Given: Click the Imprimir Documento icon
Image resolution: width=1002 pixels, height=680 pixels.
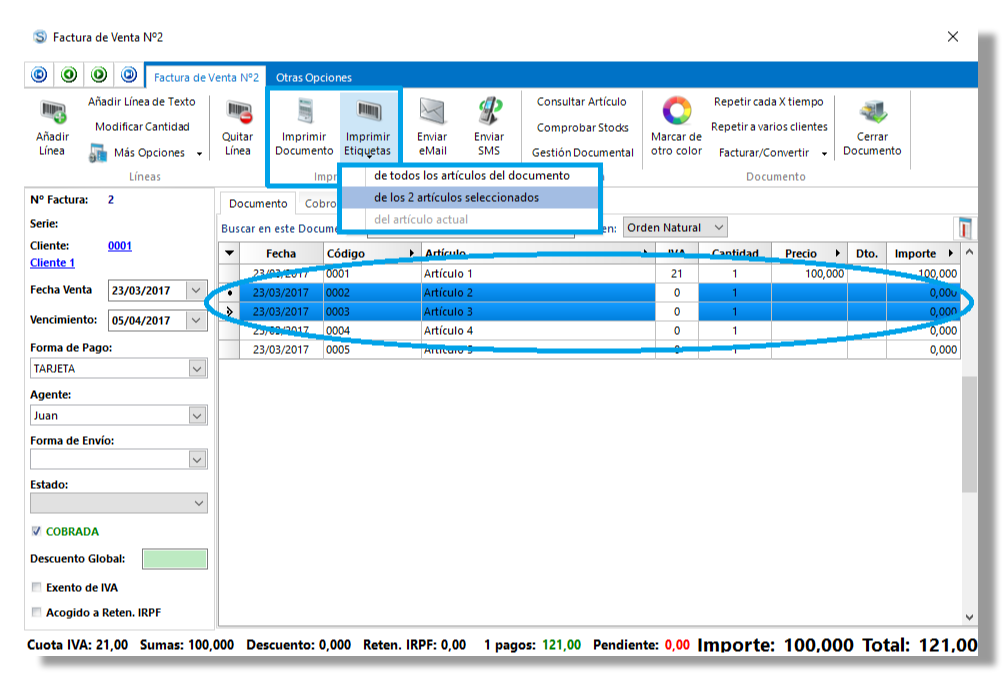Looking at the screenshot, I should point(304,110).
